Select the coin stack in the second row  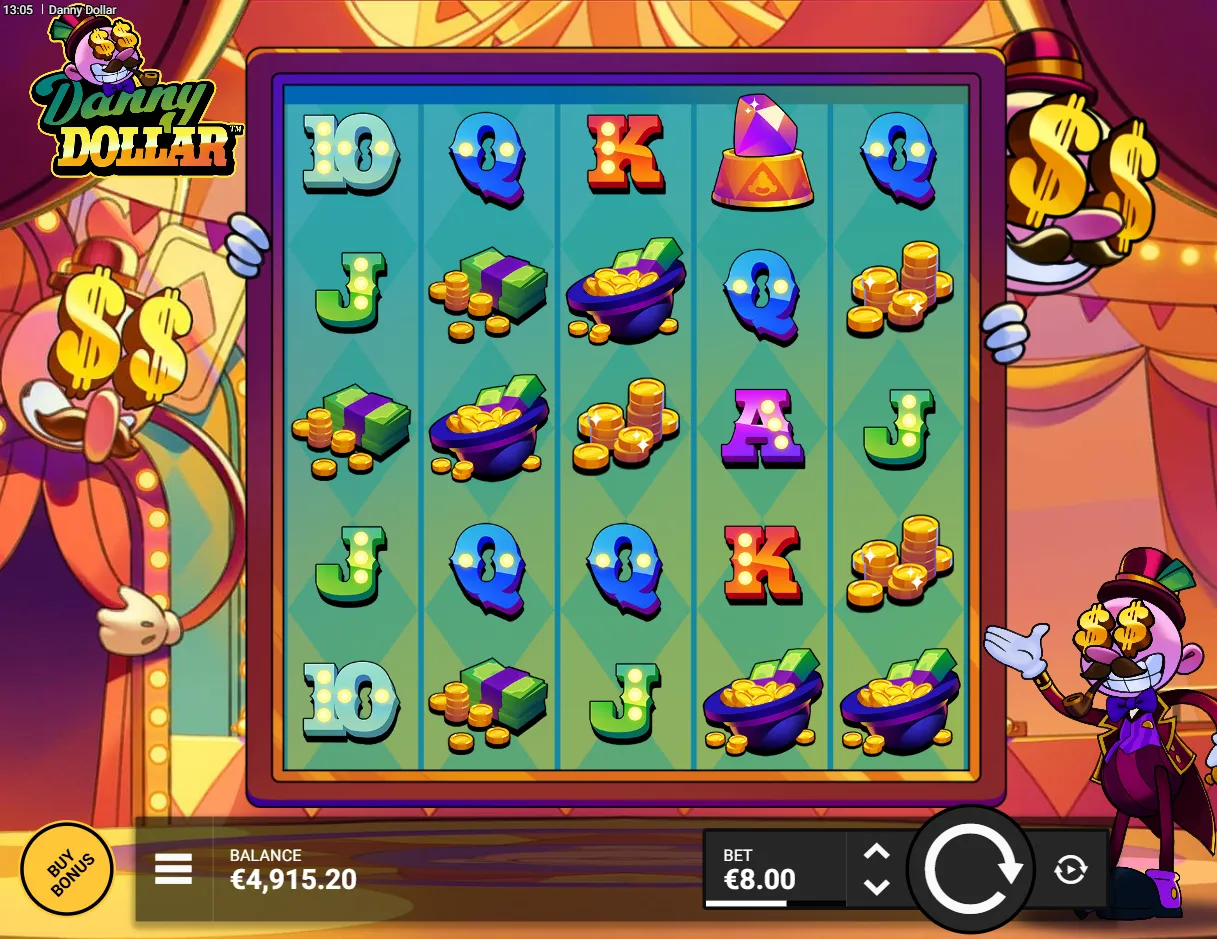899,288
